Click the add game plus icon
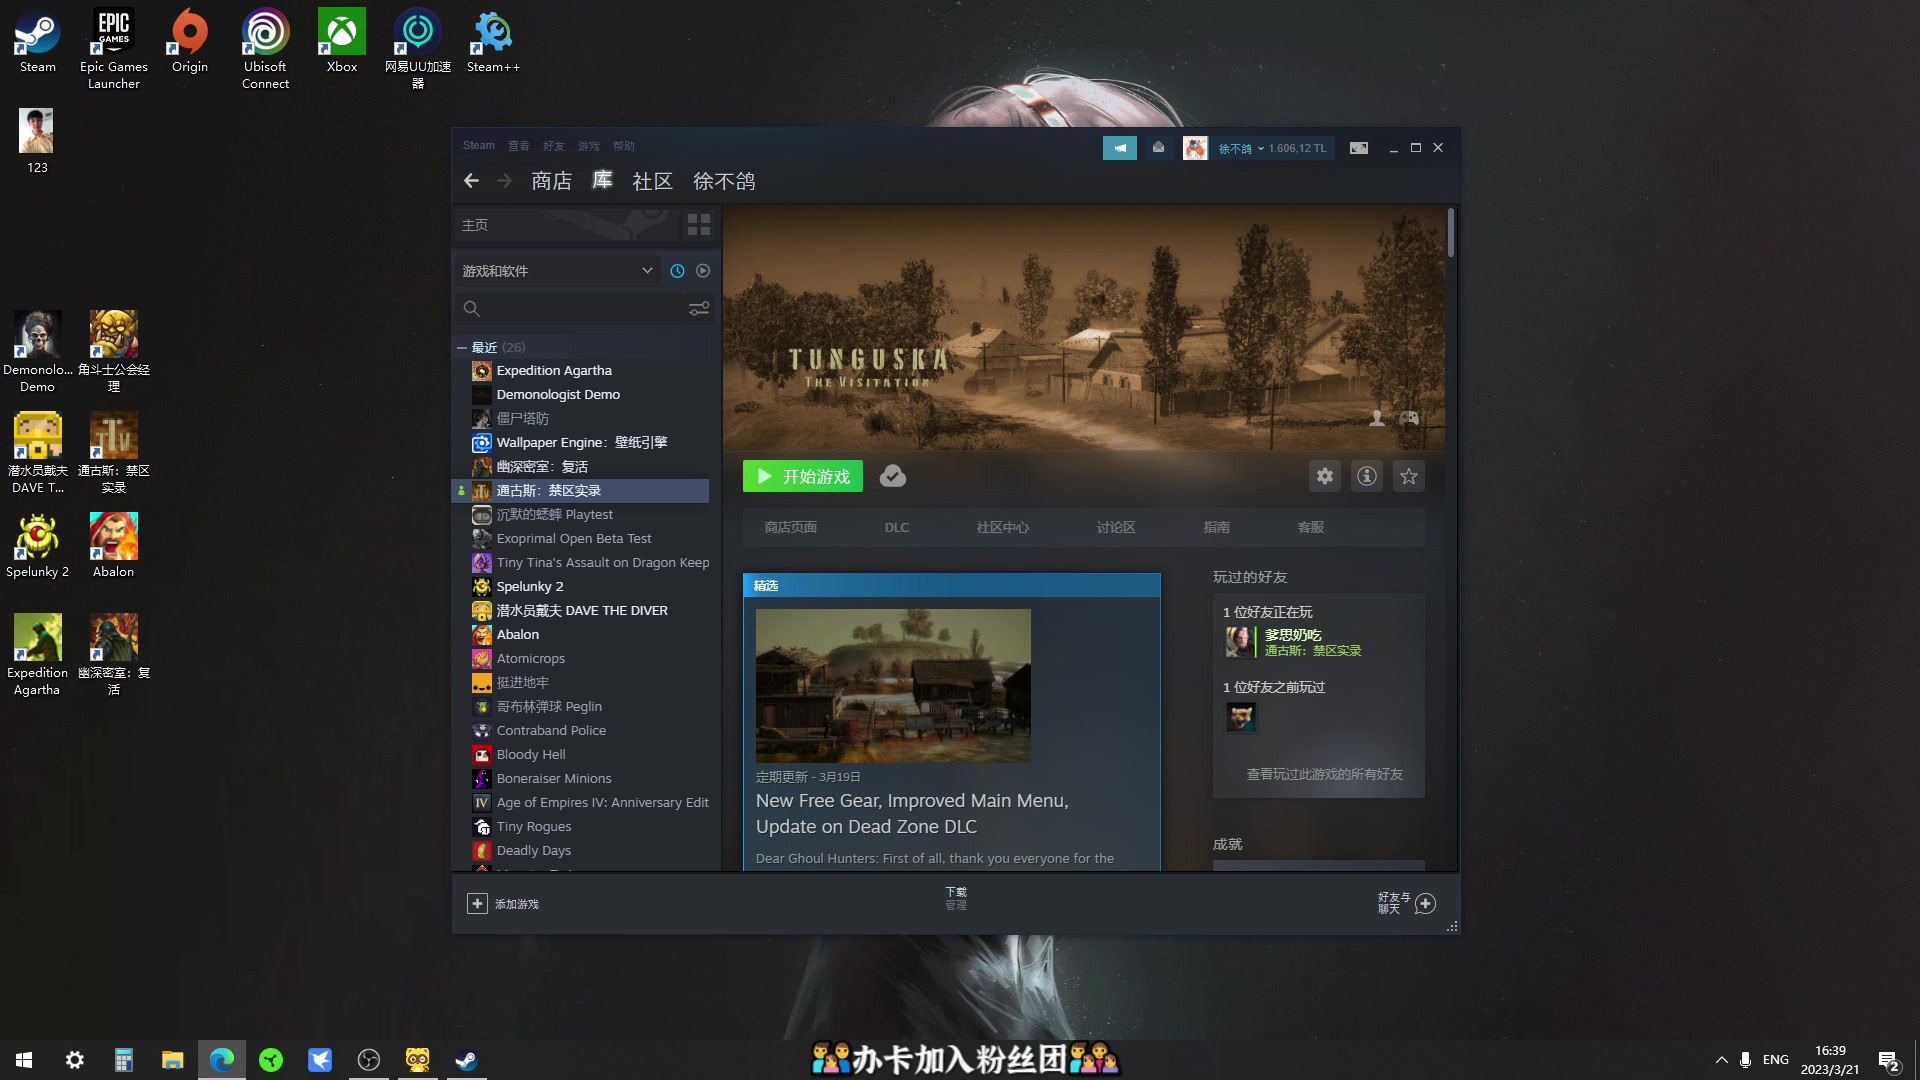The height and width of the screenshot is (1080, 1920). (477, 903)
